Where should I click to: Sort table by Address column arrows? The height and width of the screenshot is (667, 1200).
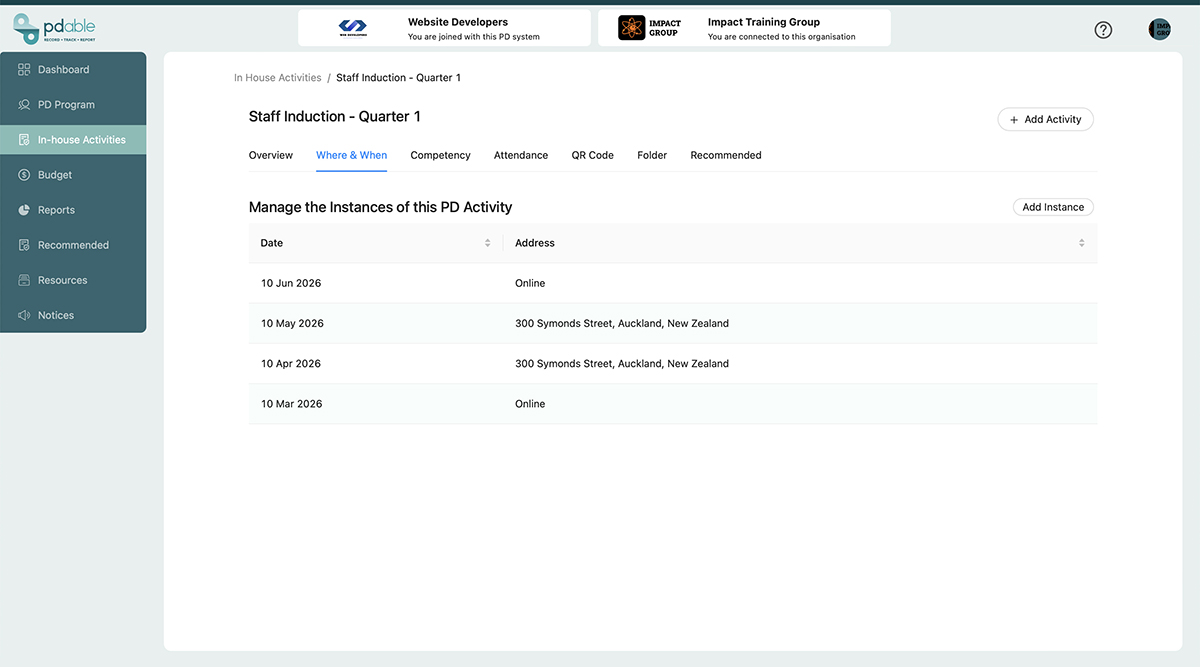pos(1081,243)
